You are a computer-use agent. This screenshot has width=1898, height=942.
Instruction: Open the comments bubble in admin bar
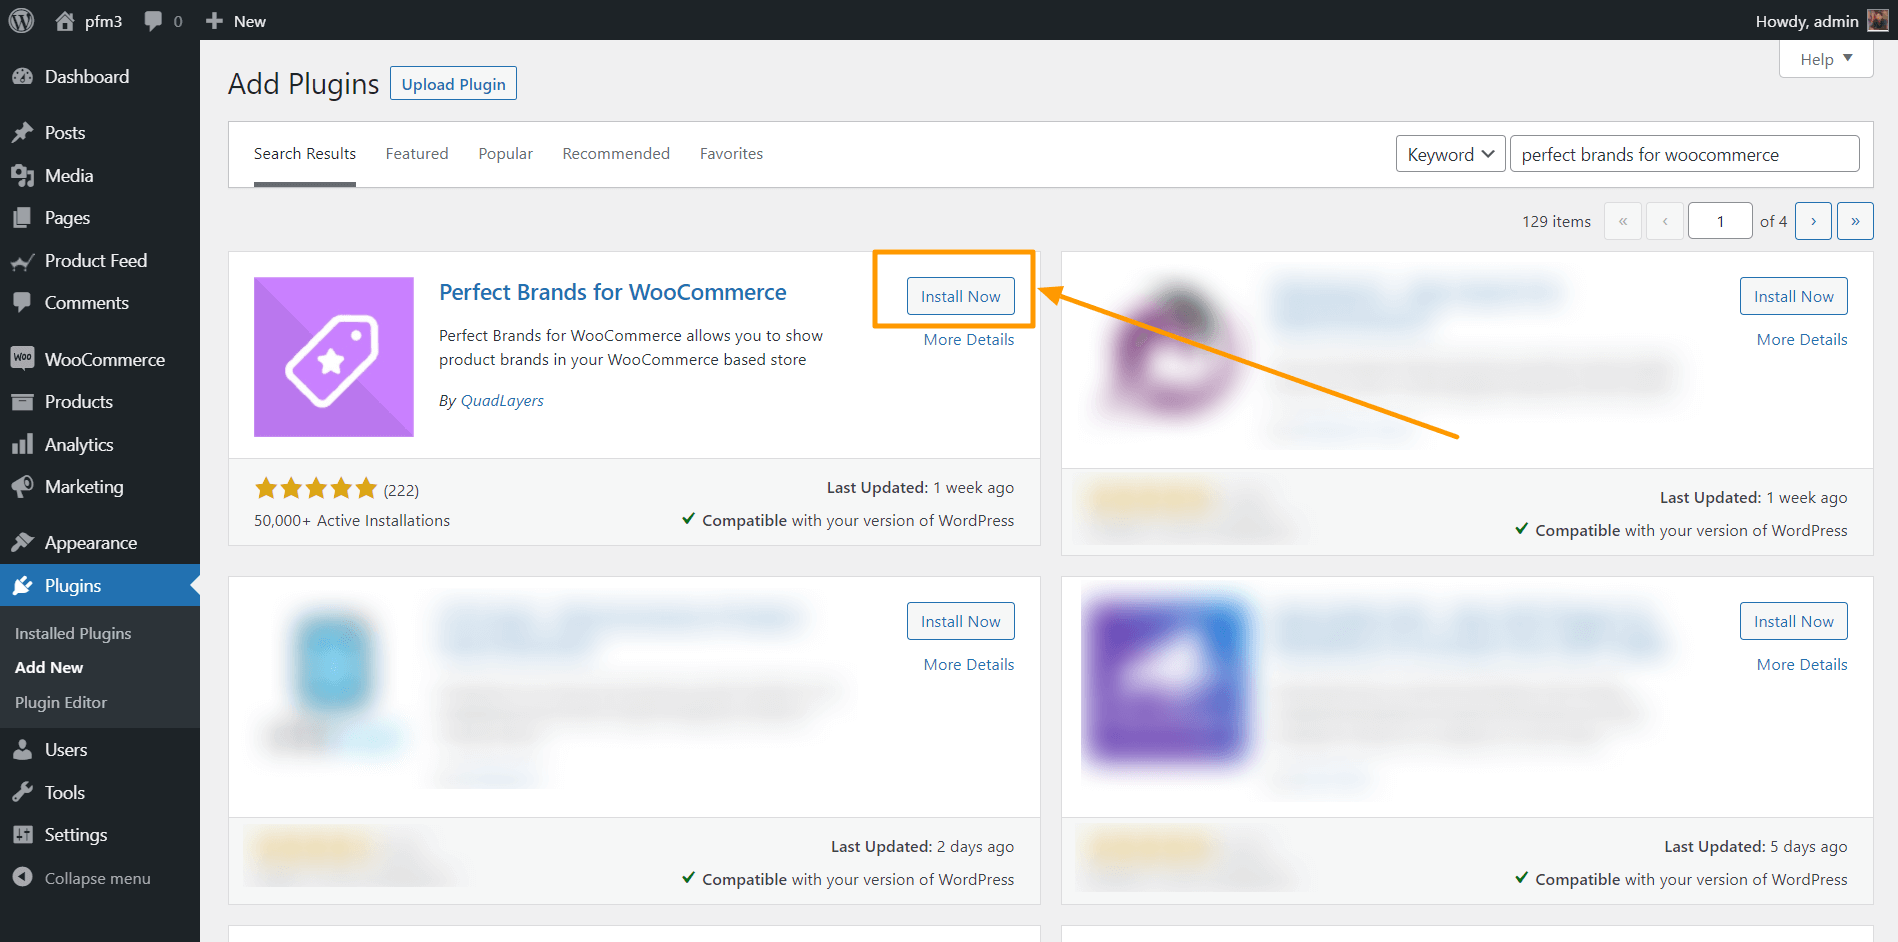[x=153, y=21]
